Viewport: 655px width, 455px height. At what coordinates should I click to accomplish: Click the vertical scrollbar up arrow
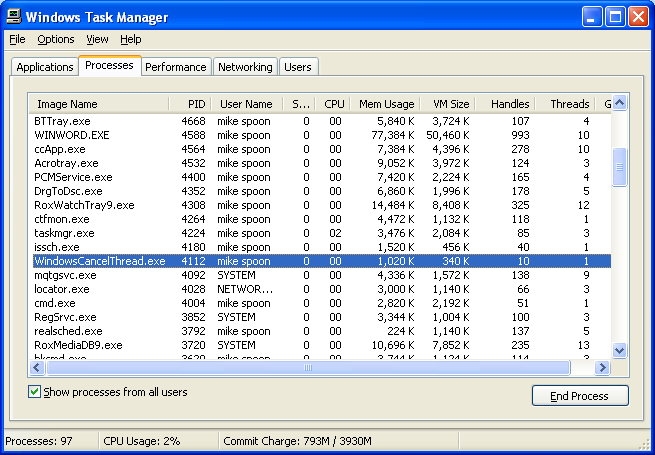619,102
